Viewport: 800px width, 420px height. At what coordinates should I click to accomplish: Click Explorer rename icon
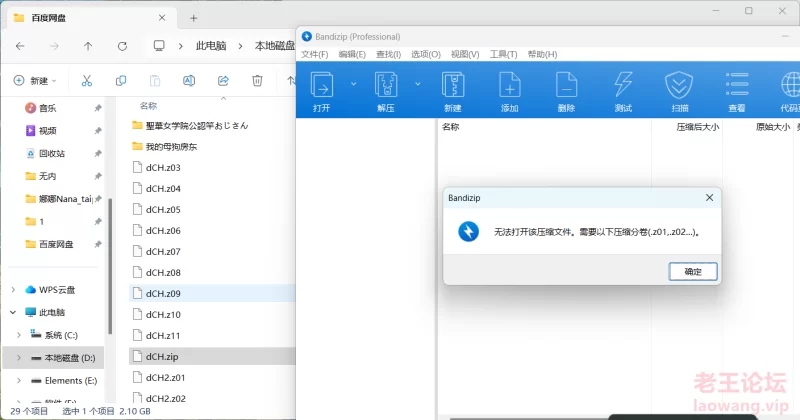[189, 81]
